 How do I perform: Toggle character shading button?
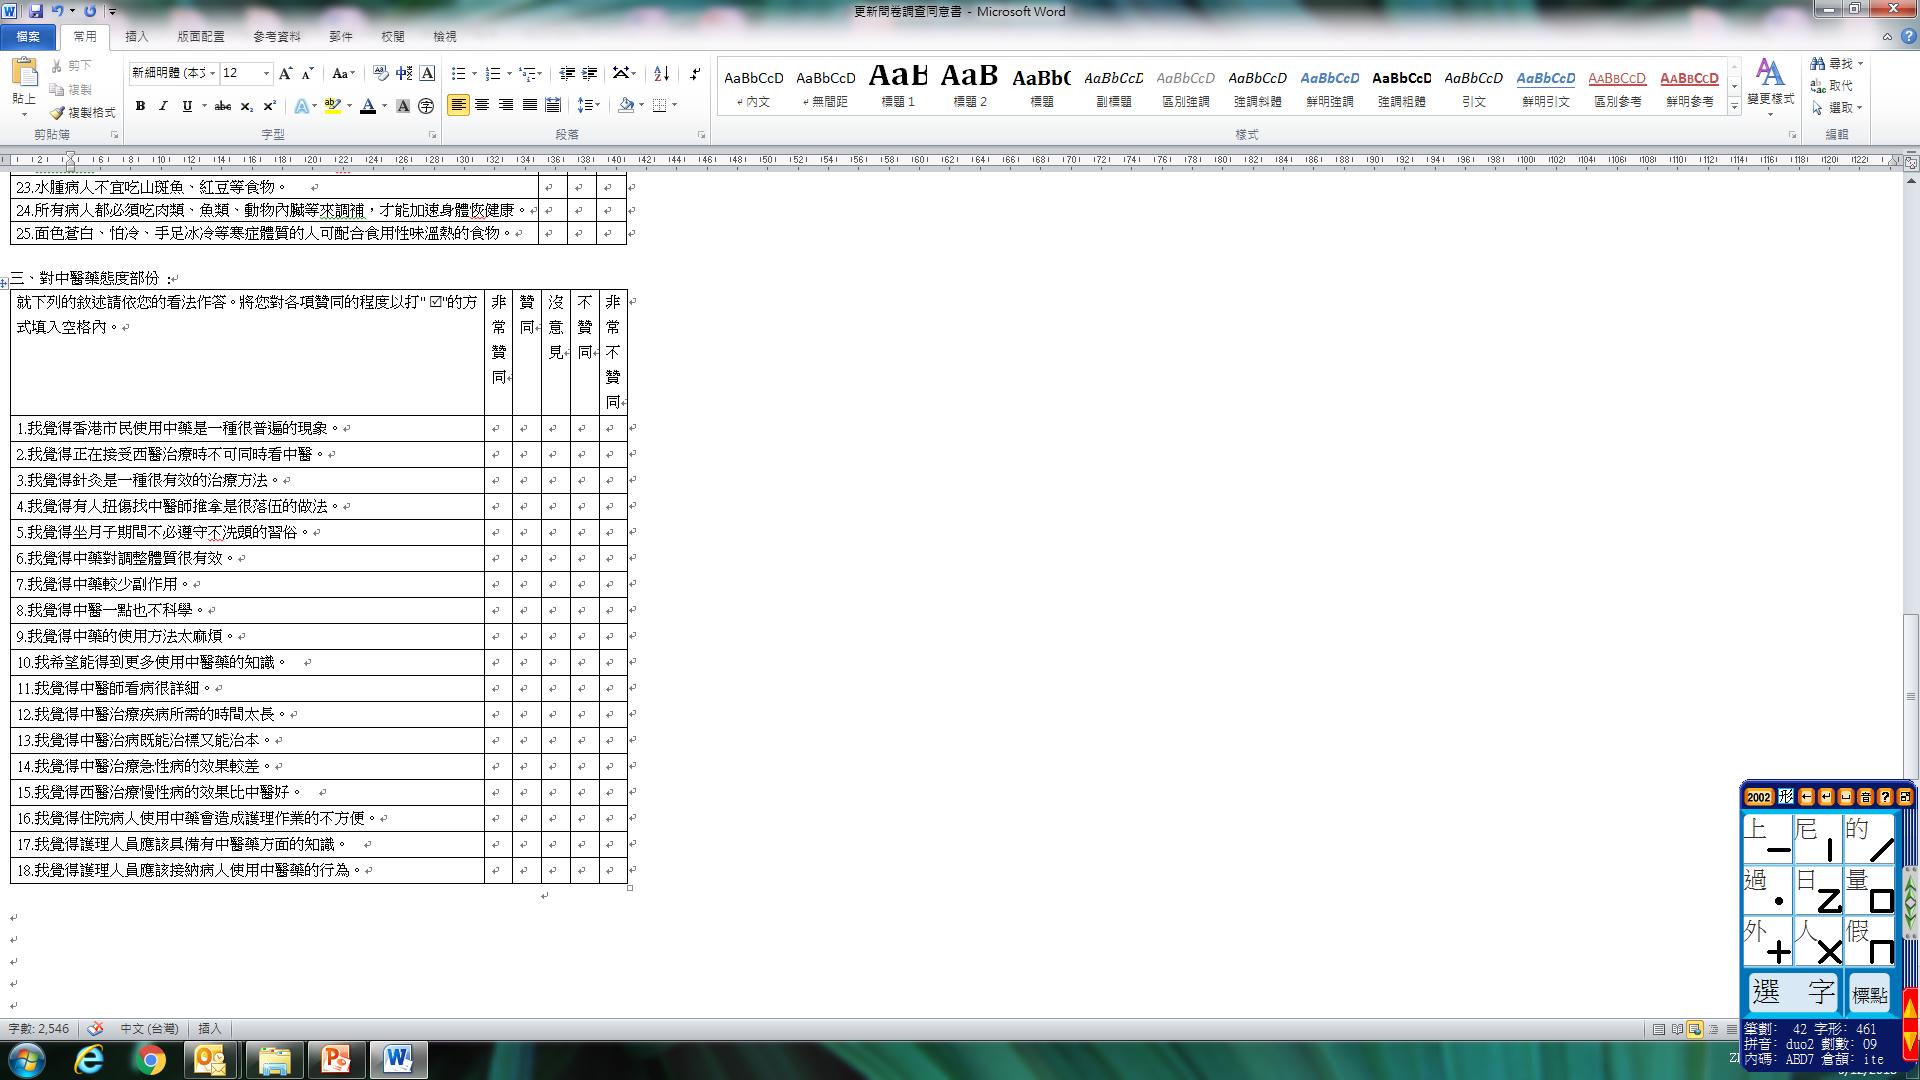403,106
